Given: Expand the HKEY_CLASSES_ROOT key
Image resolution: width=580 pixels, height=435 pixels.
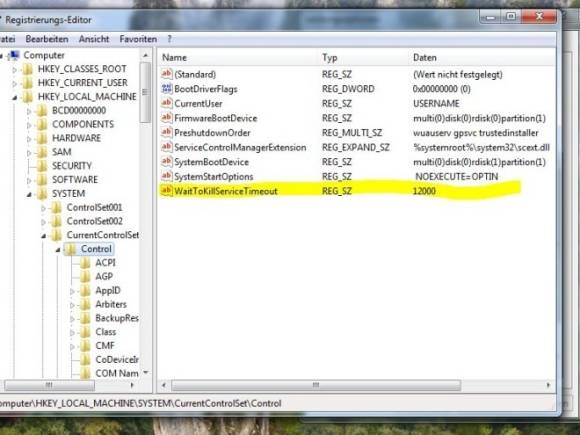Looking at the screenshot, I should pos(14,70).
